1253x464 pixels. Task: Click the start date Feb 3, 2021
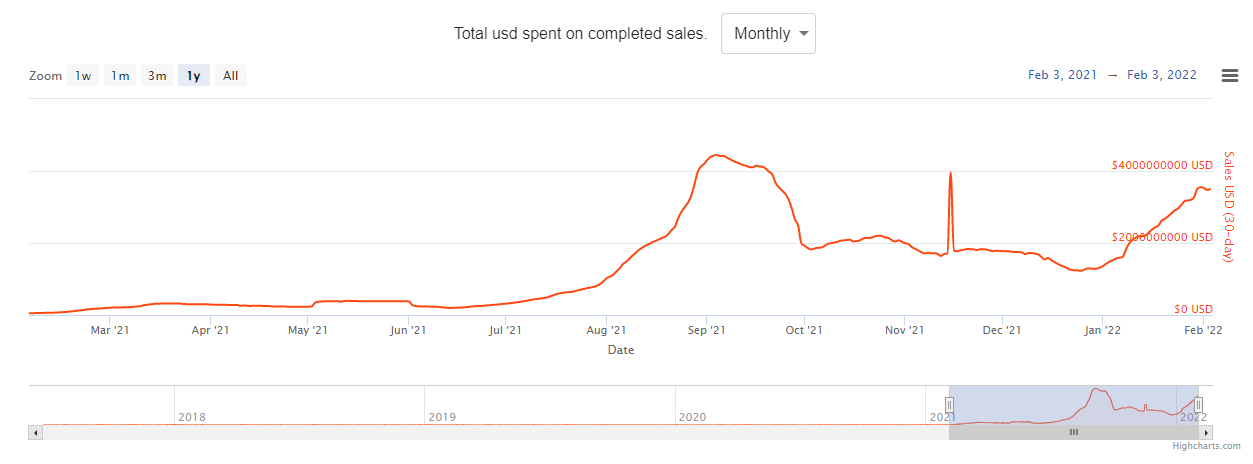tap(1062, 76)
